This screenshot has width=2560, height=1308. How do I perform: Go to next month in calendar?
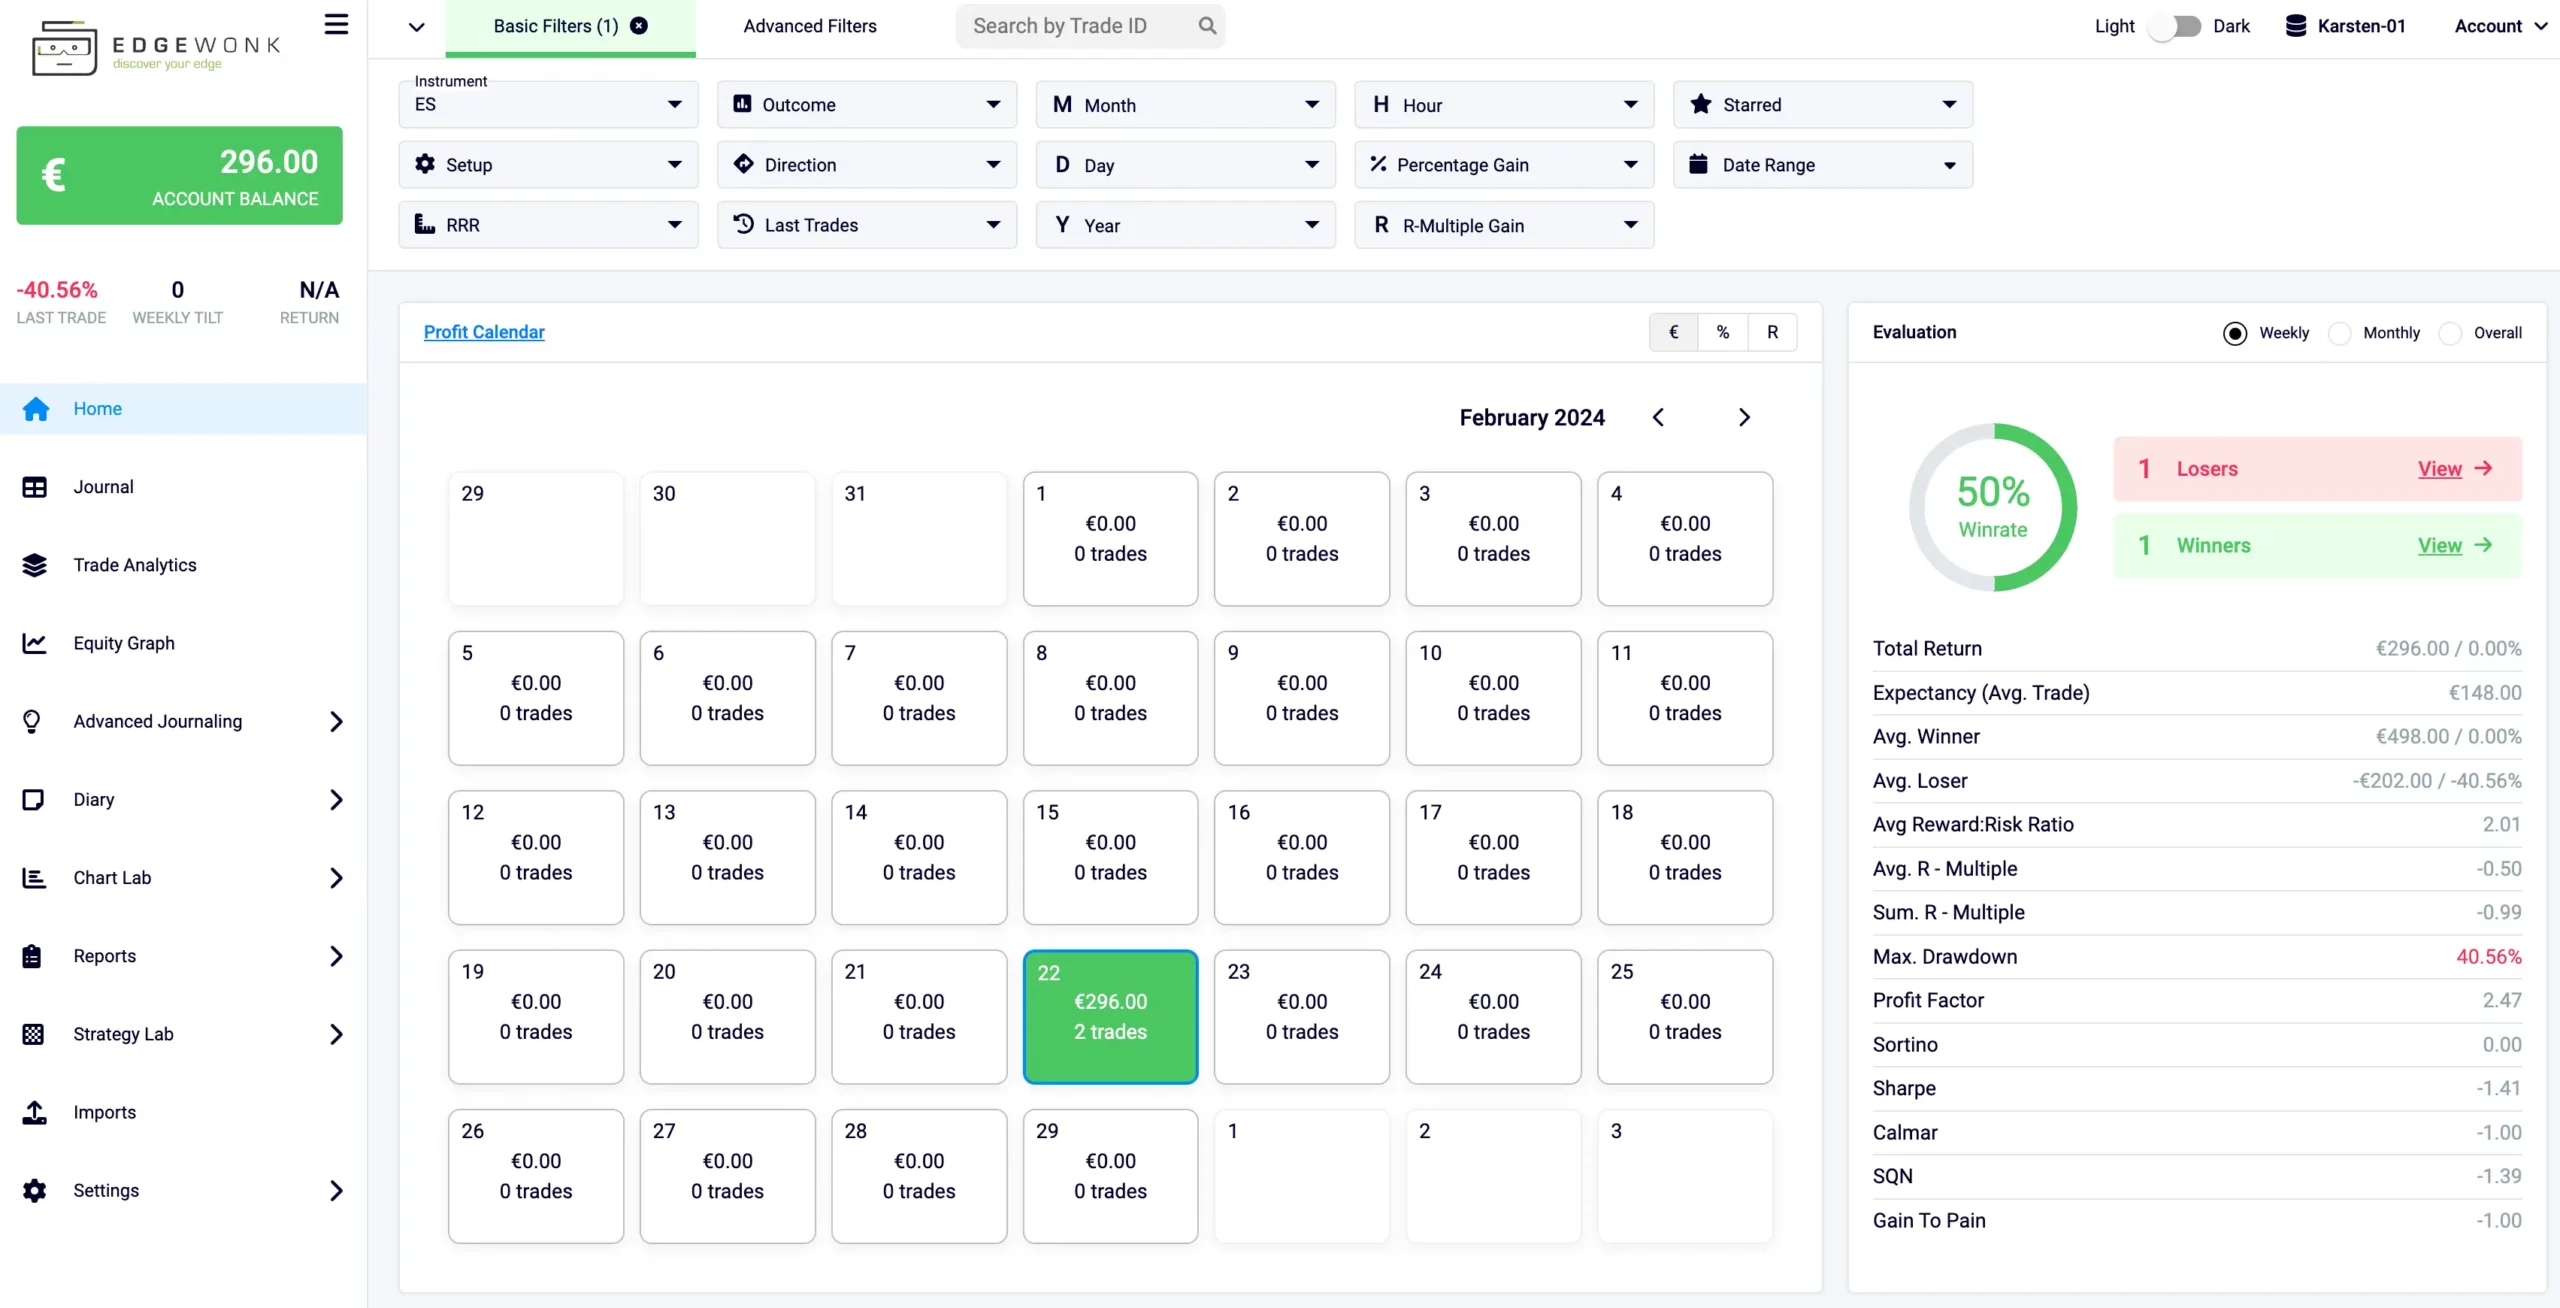(x=1744, y=417)
